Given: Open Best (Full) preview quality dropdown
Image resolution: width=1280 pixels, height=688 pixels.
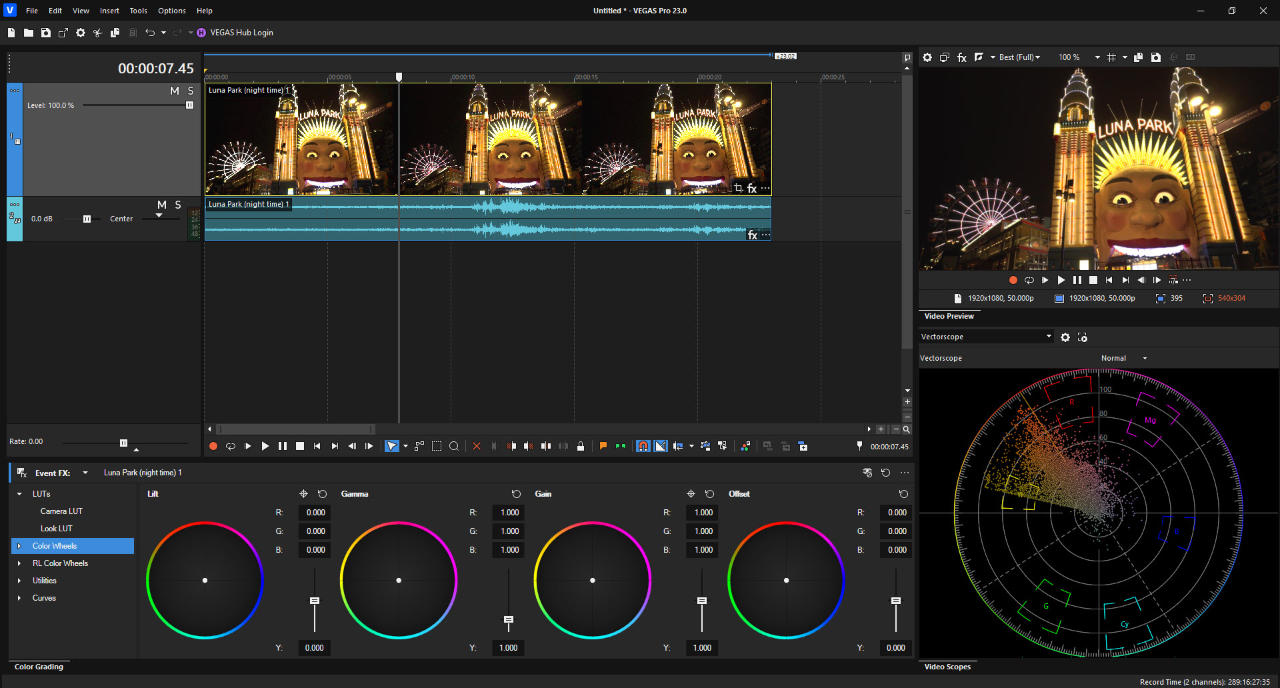Looking at the screenshot, I should [1019, 58].
